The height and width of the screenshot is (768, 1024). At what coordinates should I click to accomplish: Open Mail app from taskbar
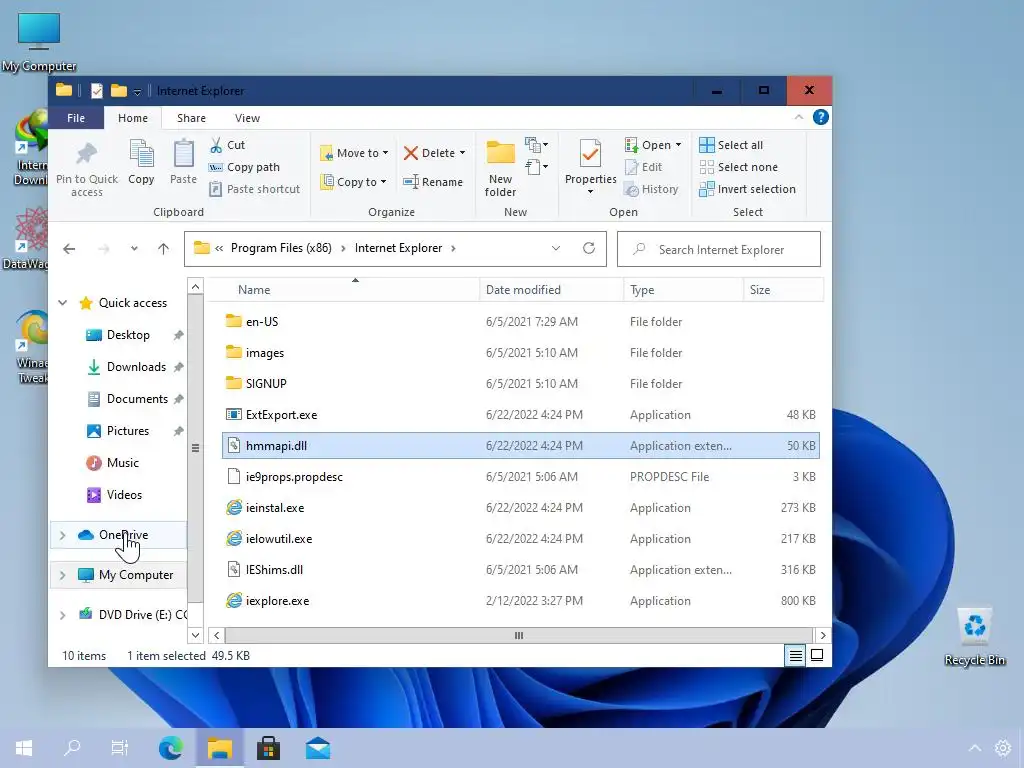317,748
